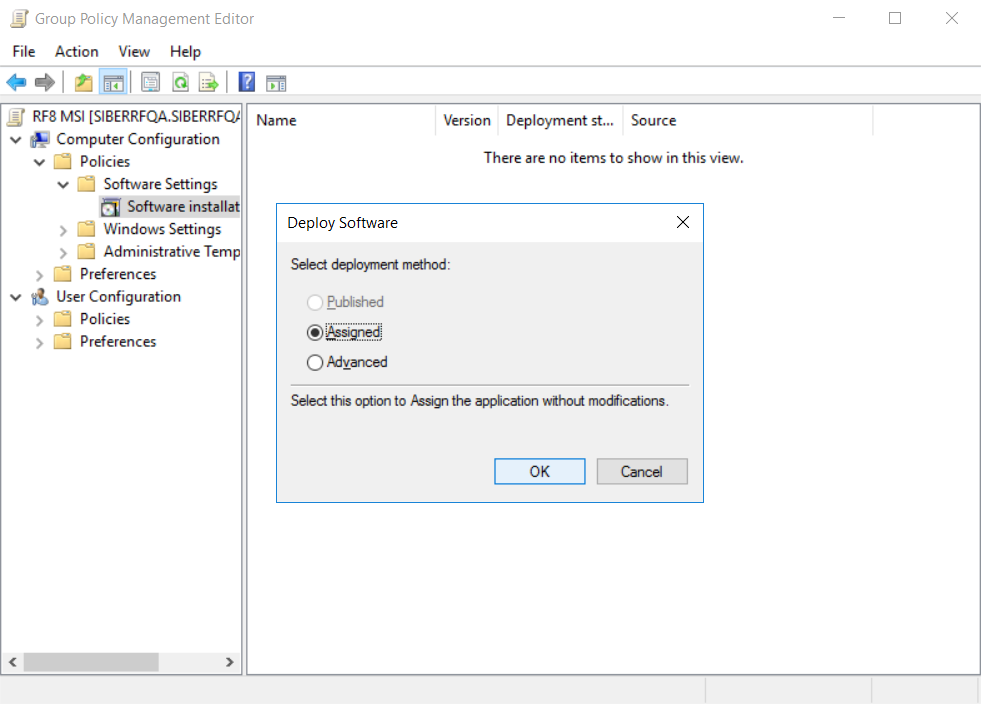This screenshot has height=704, width=981.
Task: Select the Advanced deployment radio button
Action: coord(315,362)
